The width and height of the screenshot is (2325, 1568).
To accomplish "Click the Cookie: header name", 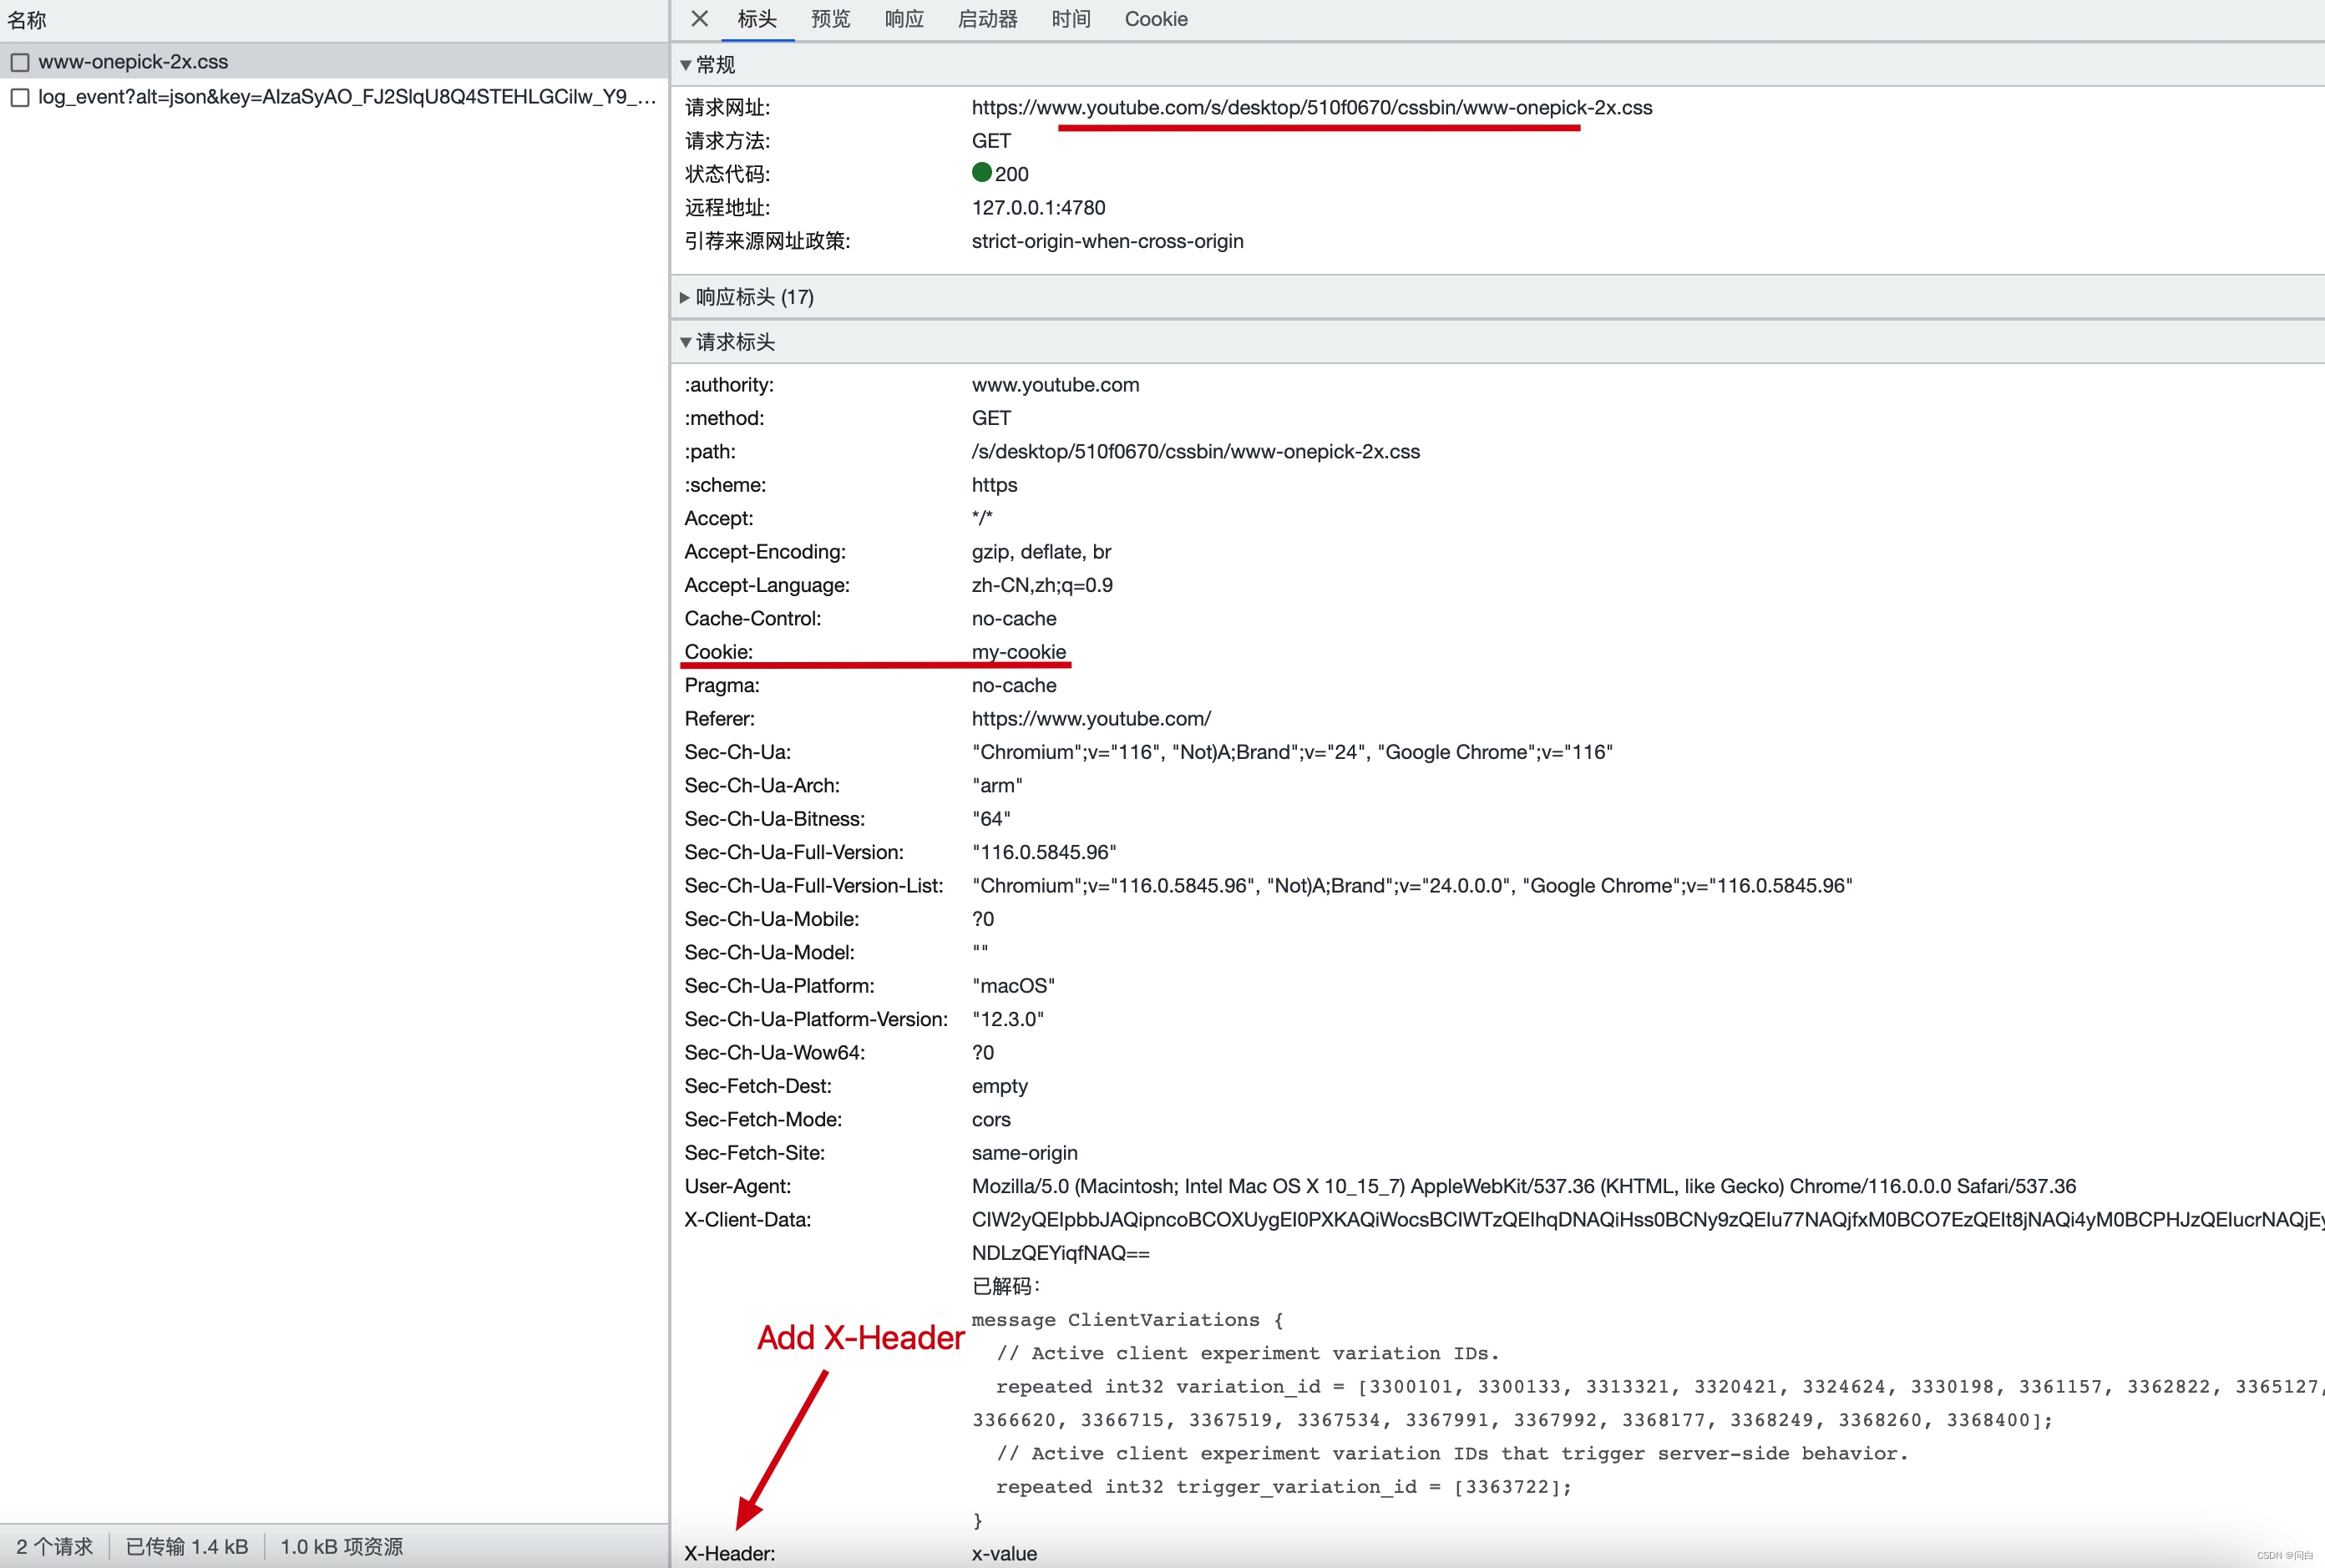I will (718, 652).
